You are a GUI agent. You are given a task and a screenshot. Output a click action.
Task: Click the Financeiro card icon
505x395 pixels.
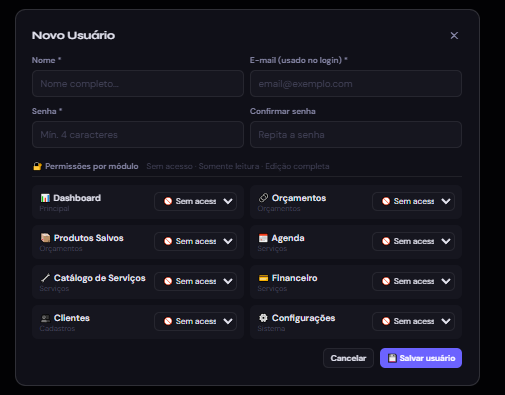coord(263,278)
